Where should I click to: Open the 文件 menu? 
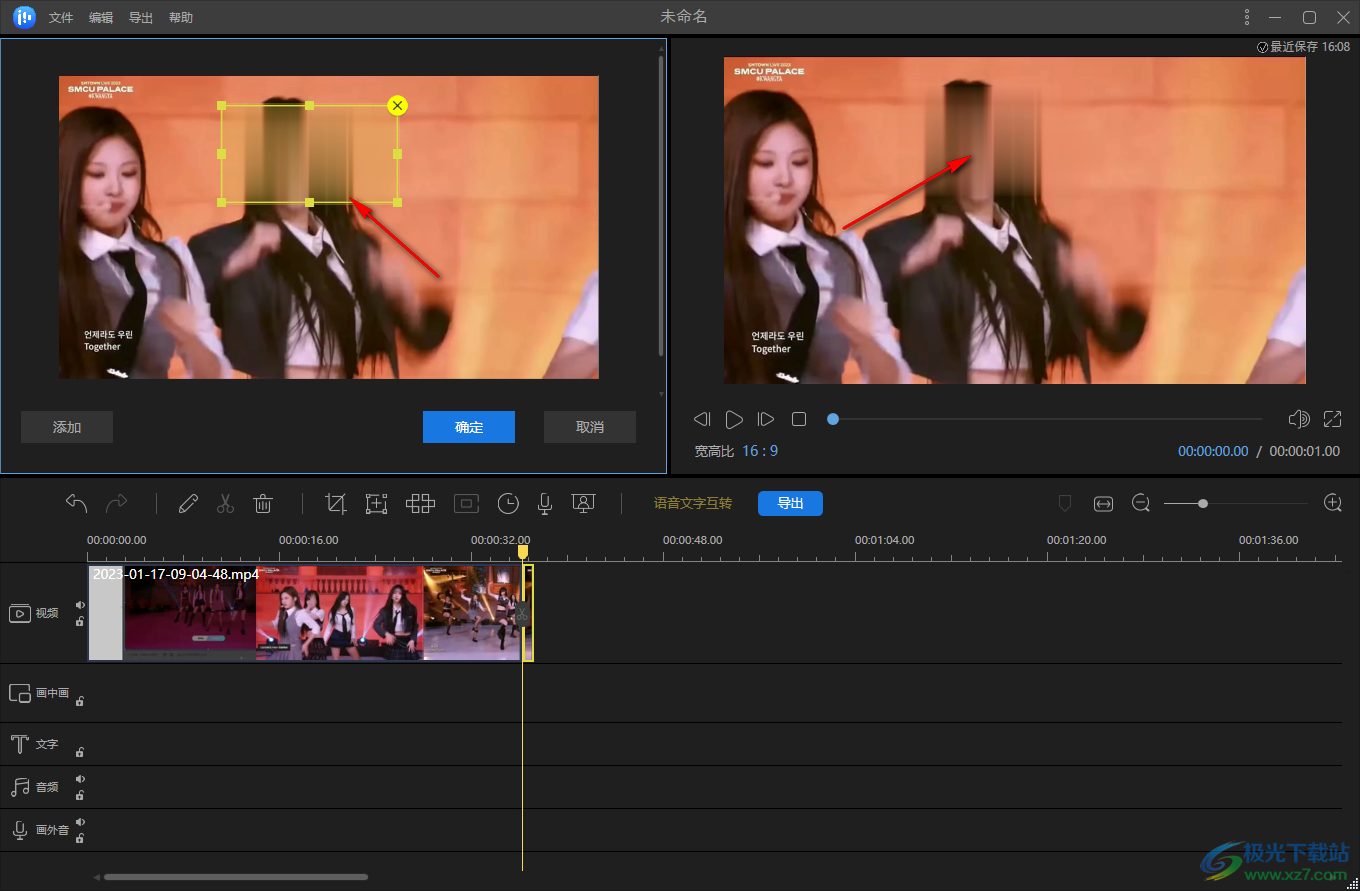click(61, 18)
